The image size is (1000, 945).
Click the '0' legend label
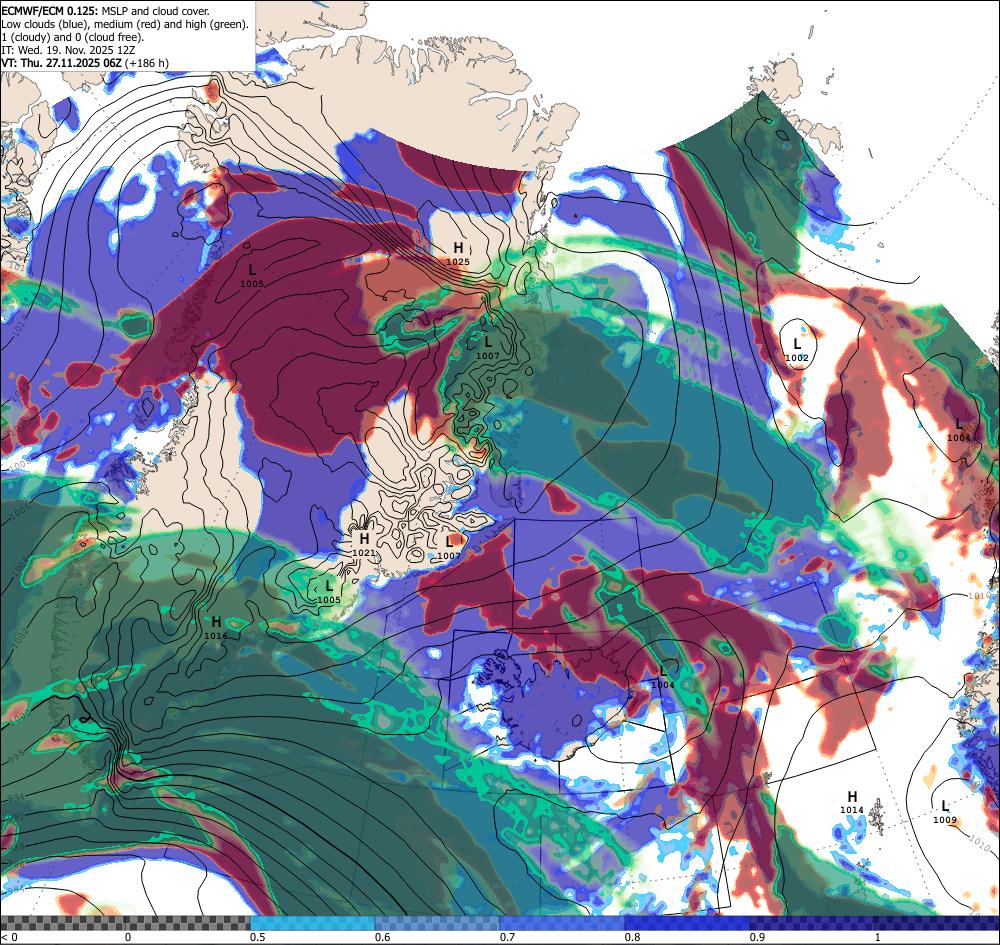(x=128, y=937)
